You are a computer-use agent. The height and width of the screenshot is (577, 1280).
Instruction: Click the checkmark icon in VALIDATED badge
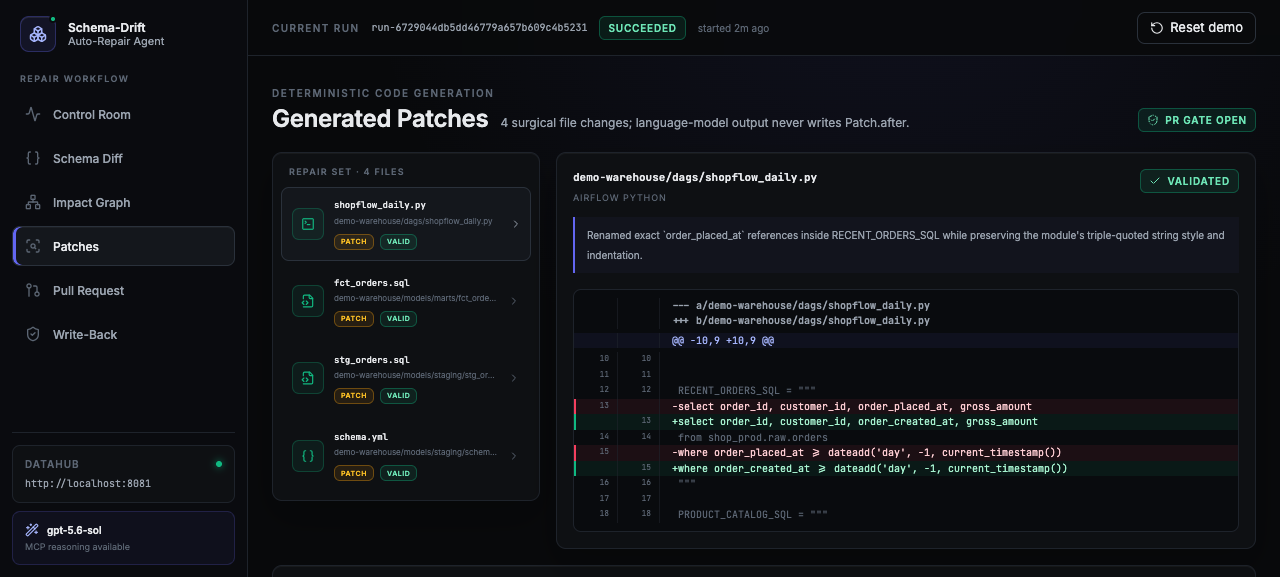[1155, 181]
